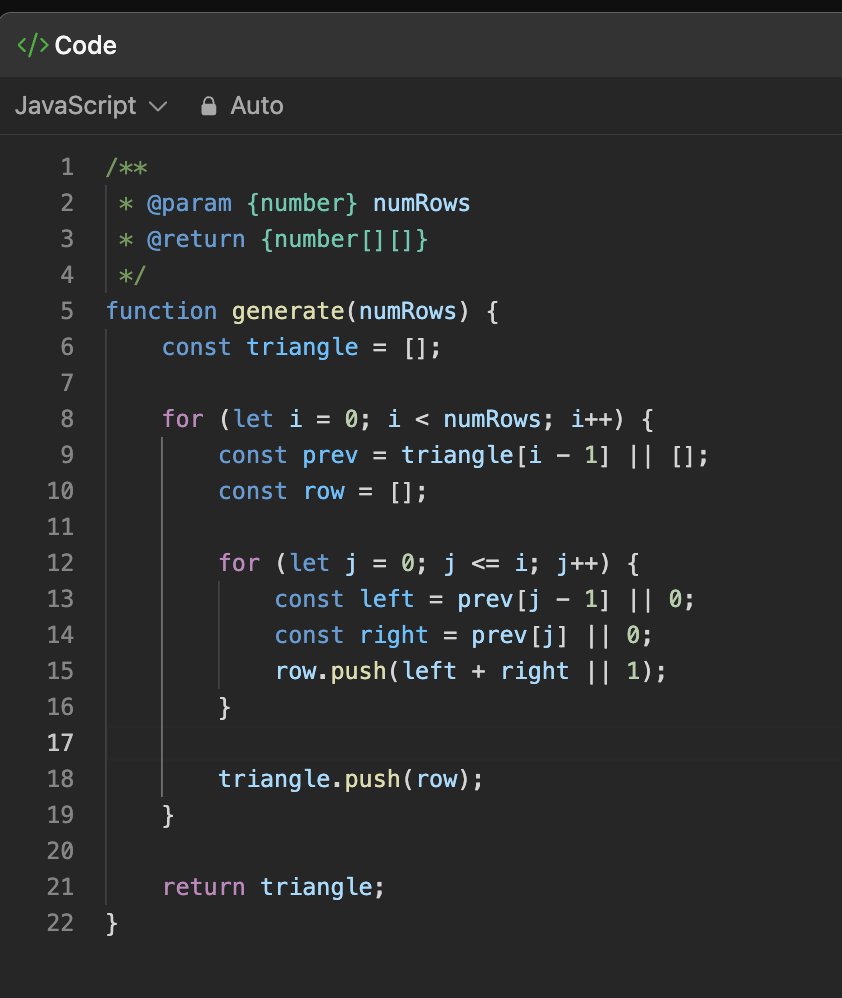Click the chevron next to JavaScript

tap(158, 106)
